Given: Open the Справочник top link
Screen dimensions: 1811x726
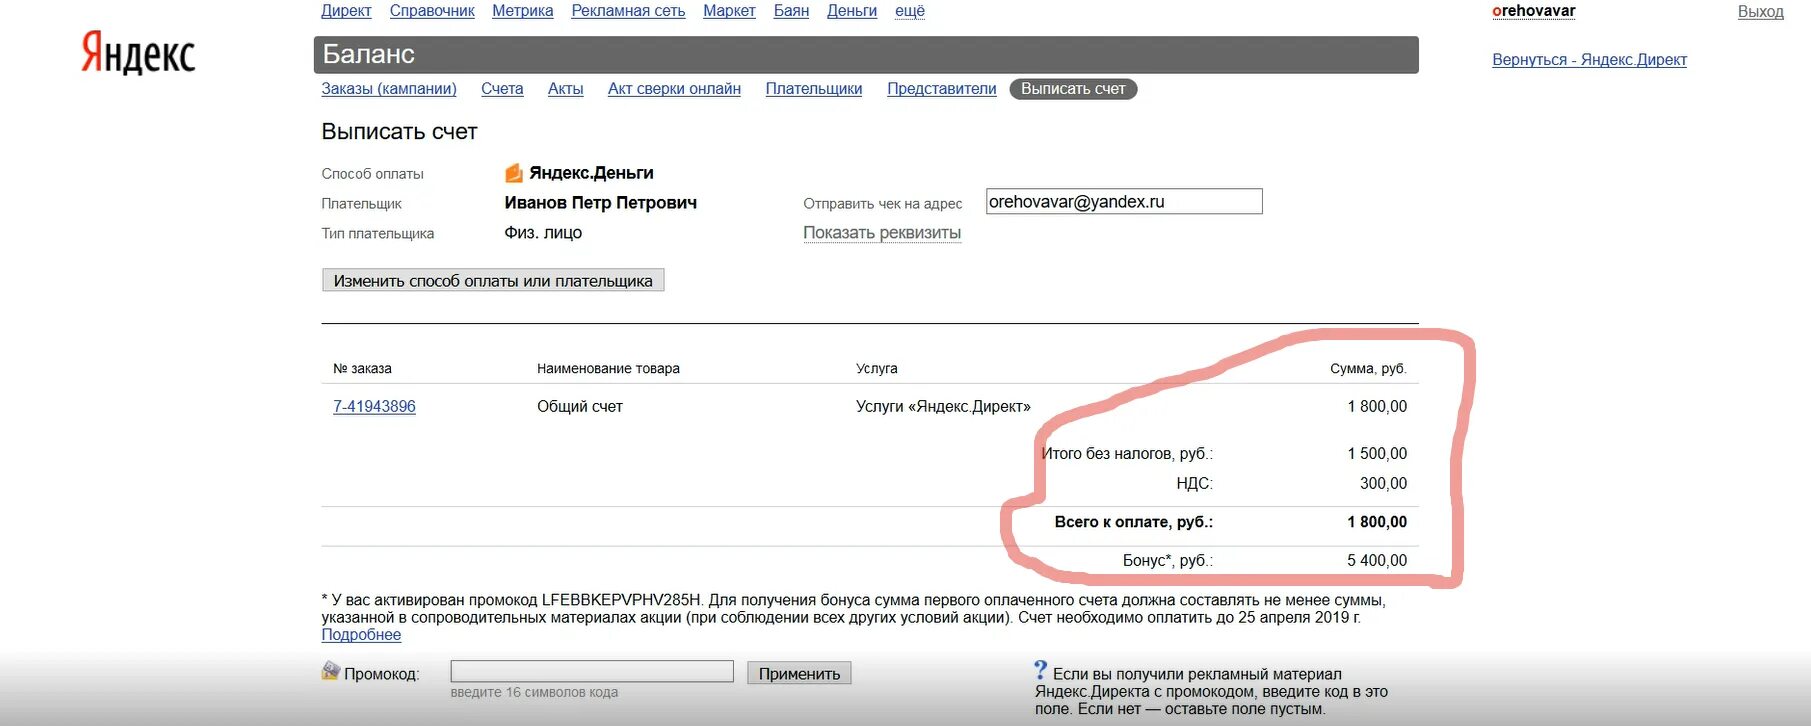Looking at the screenshot, I should point(432,11).
